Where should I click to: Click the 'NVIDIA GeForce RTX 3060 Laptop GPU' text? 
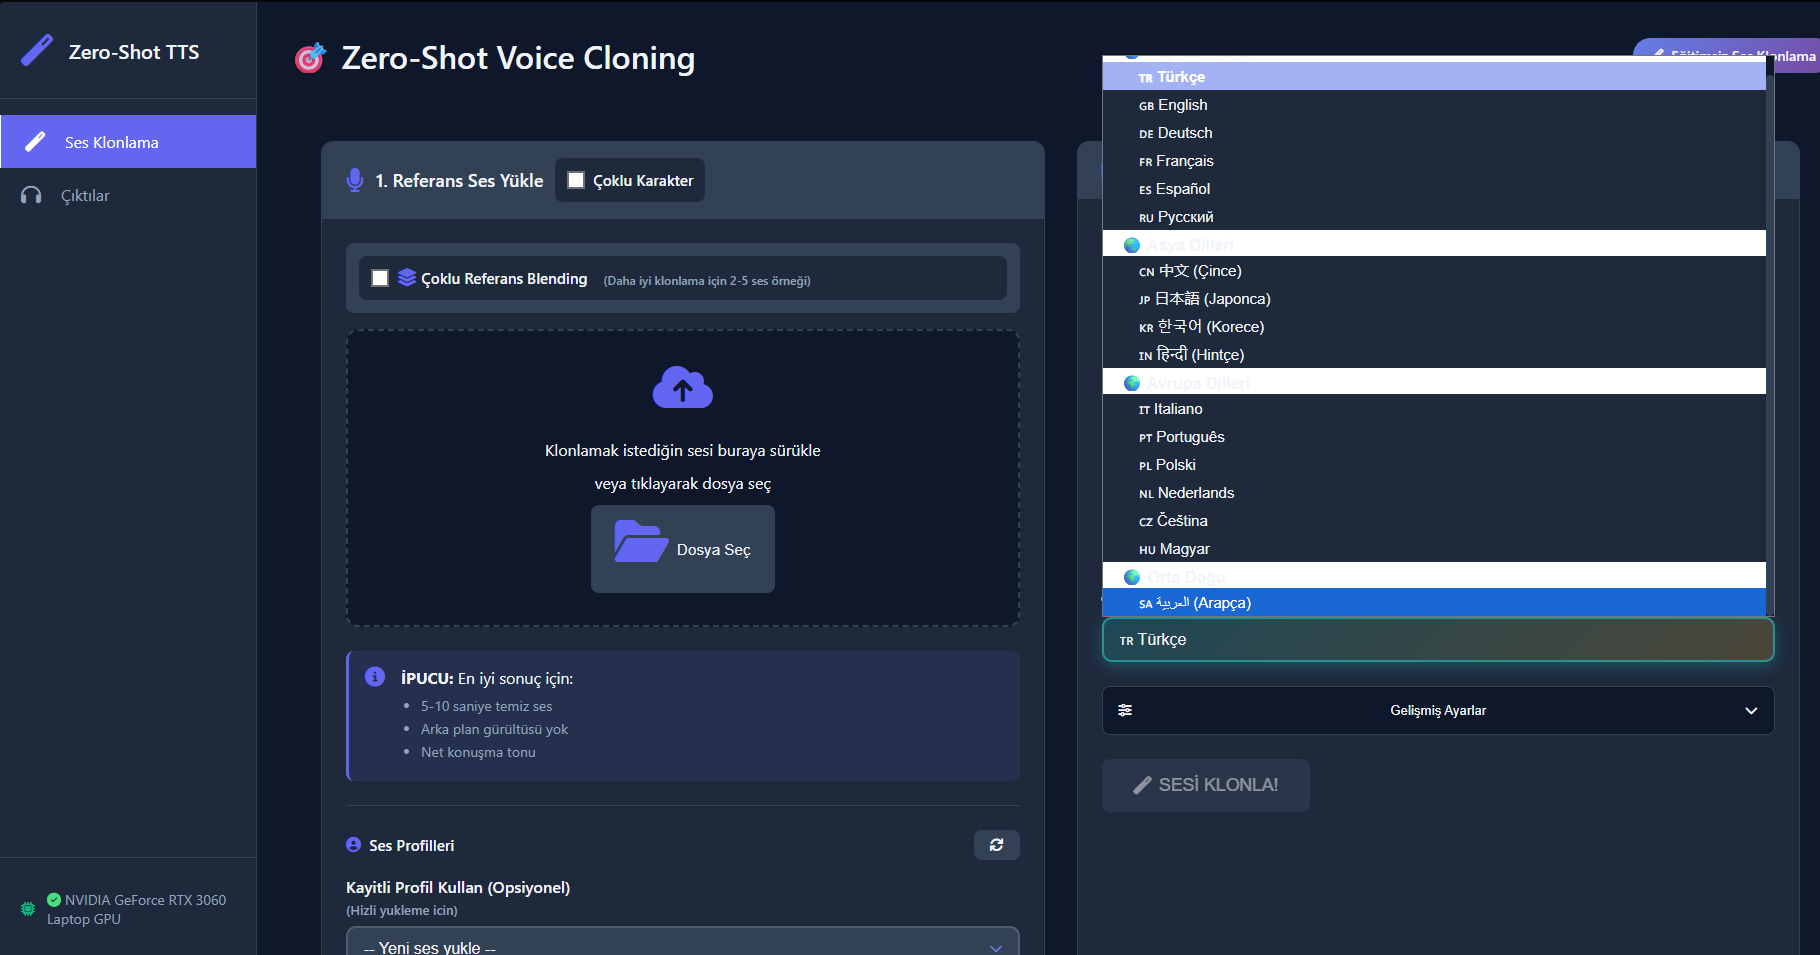(136, 909)
